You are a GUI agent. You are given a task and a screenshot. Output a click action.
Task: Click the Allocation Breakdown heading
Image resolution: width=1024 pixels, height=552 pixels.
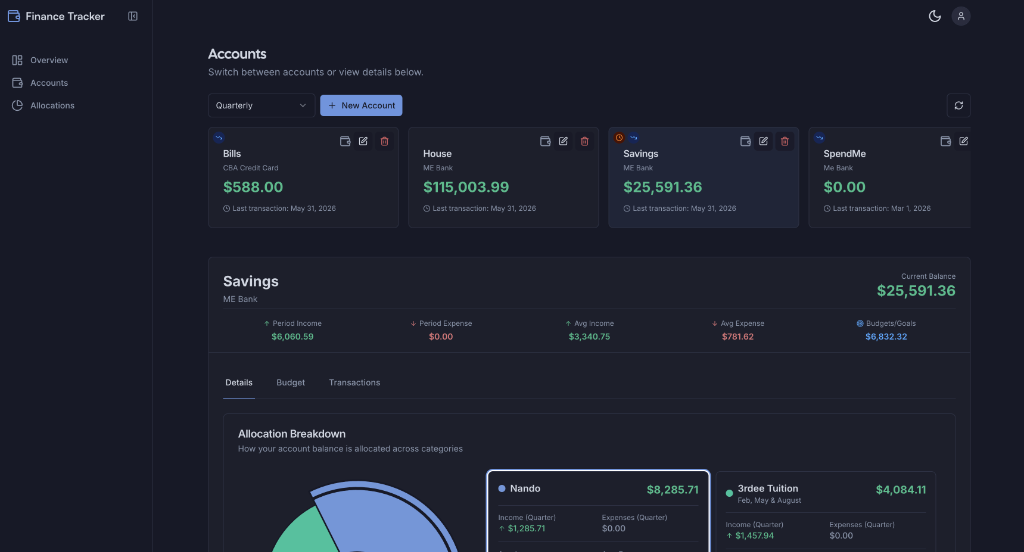[292, 434]
